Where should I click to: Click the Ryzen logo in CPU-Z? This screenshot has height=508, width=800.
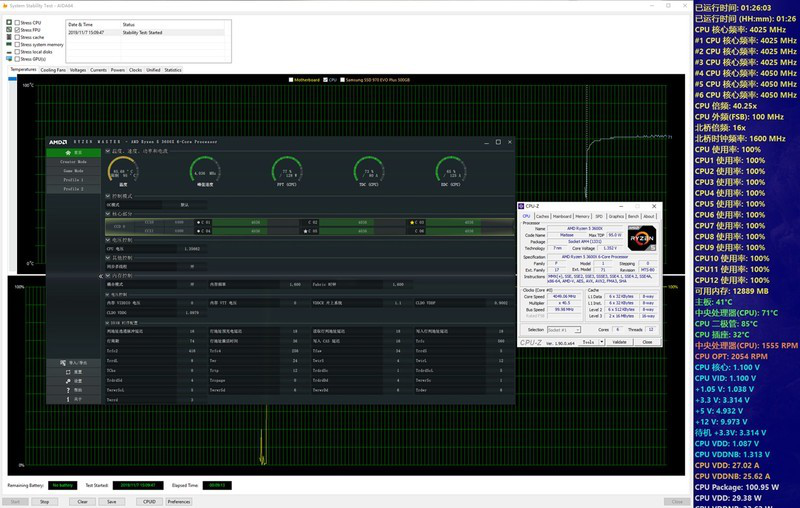(641, 237)
